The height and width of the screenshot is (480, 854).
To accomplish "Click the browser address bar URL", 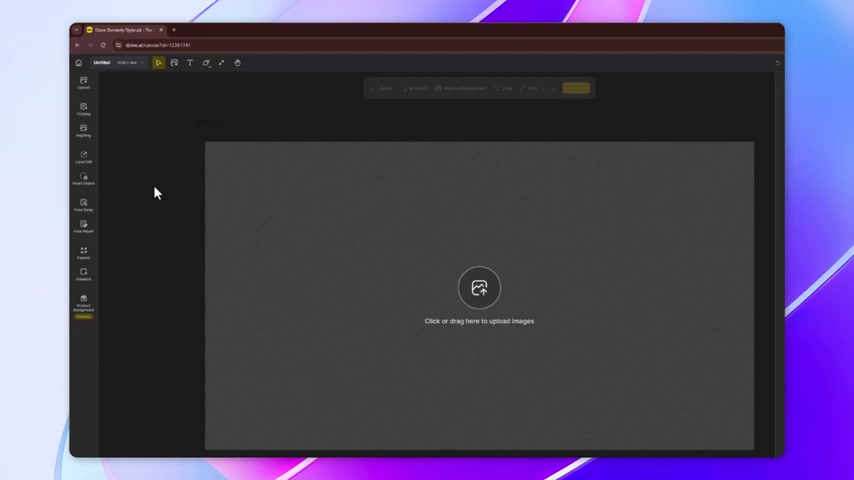I will pos(158,45).
